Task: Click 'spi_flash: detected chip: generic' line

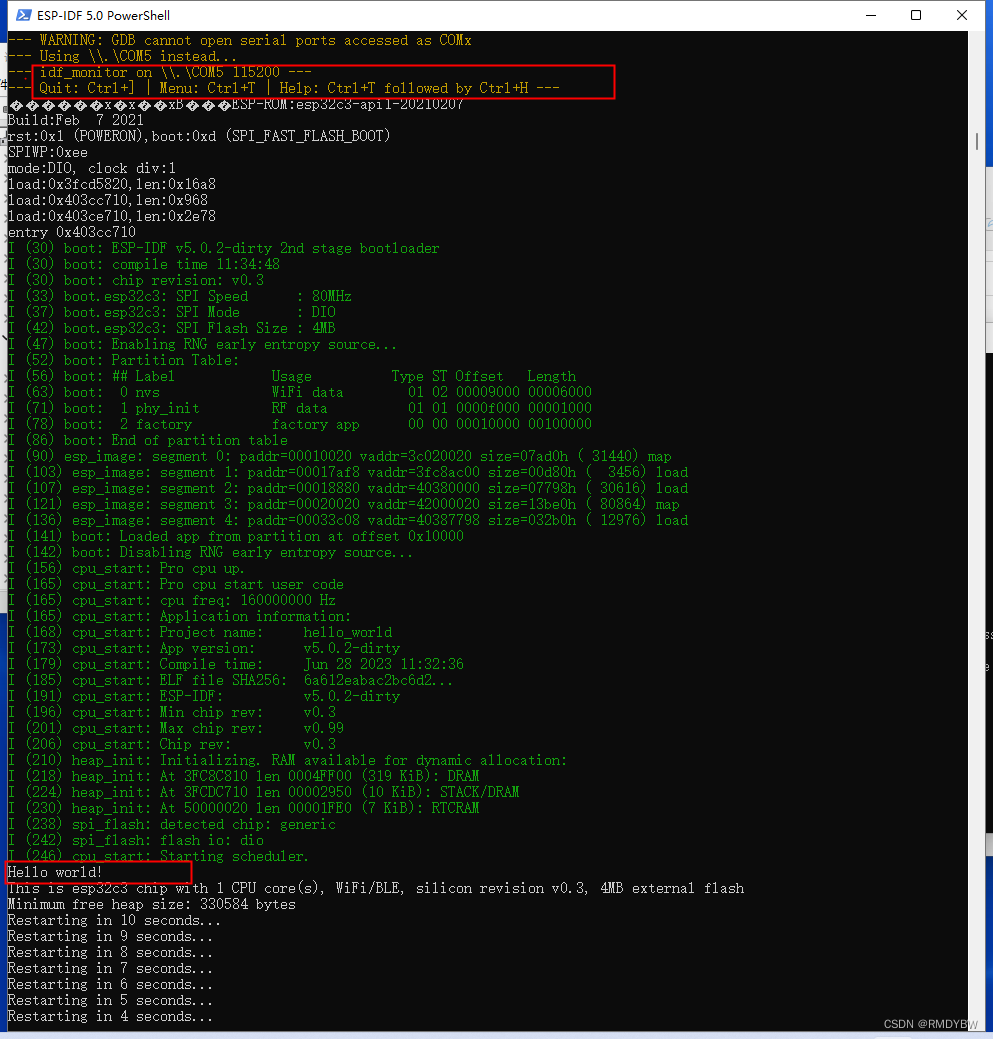Action: (x=172, y=824)
